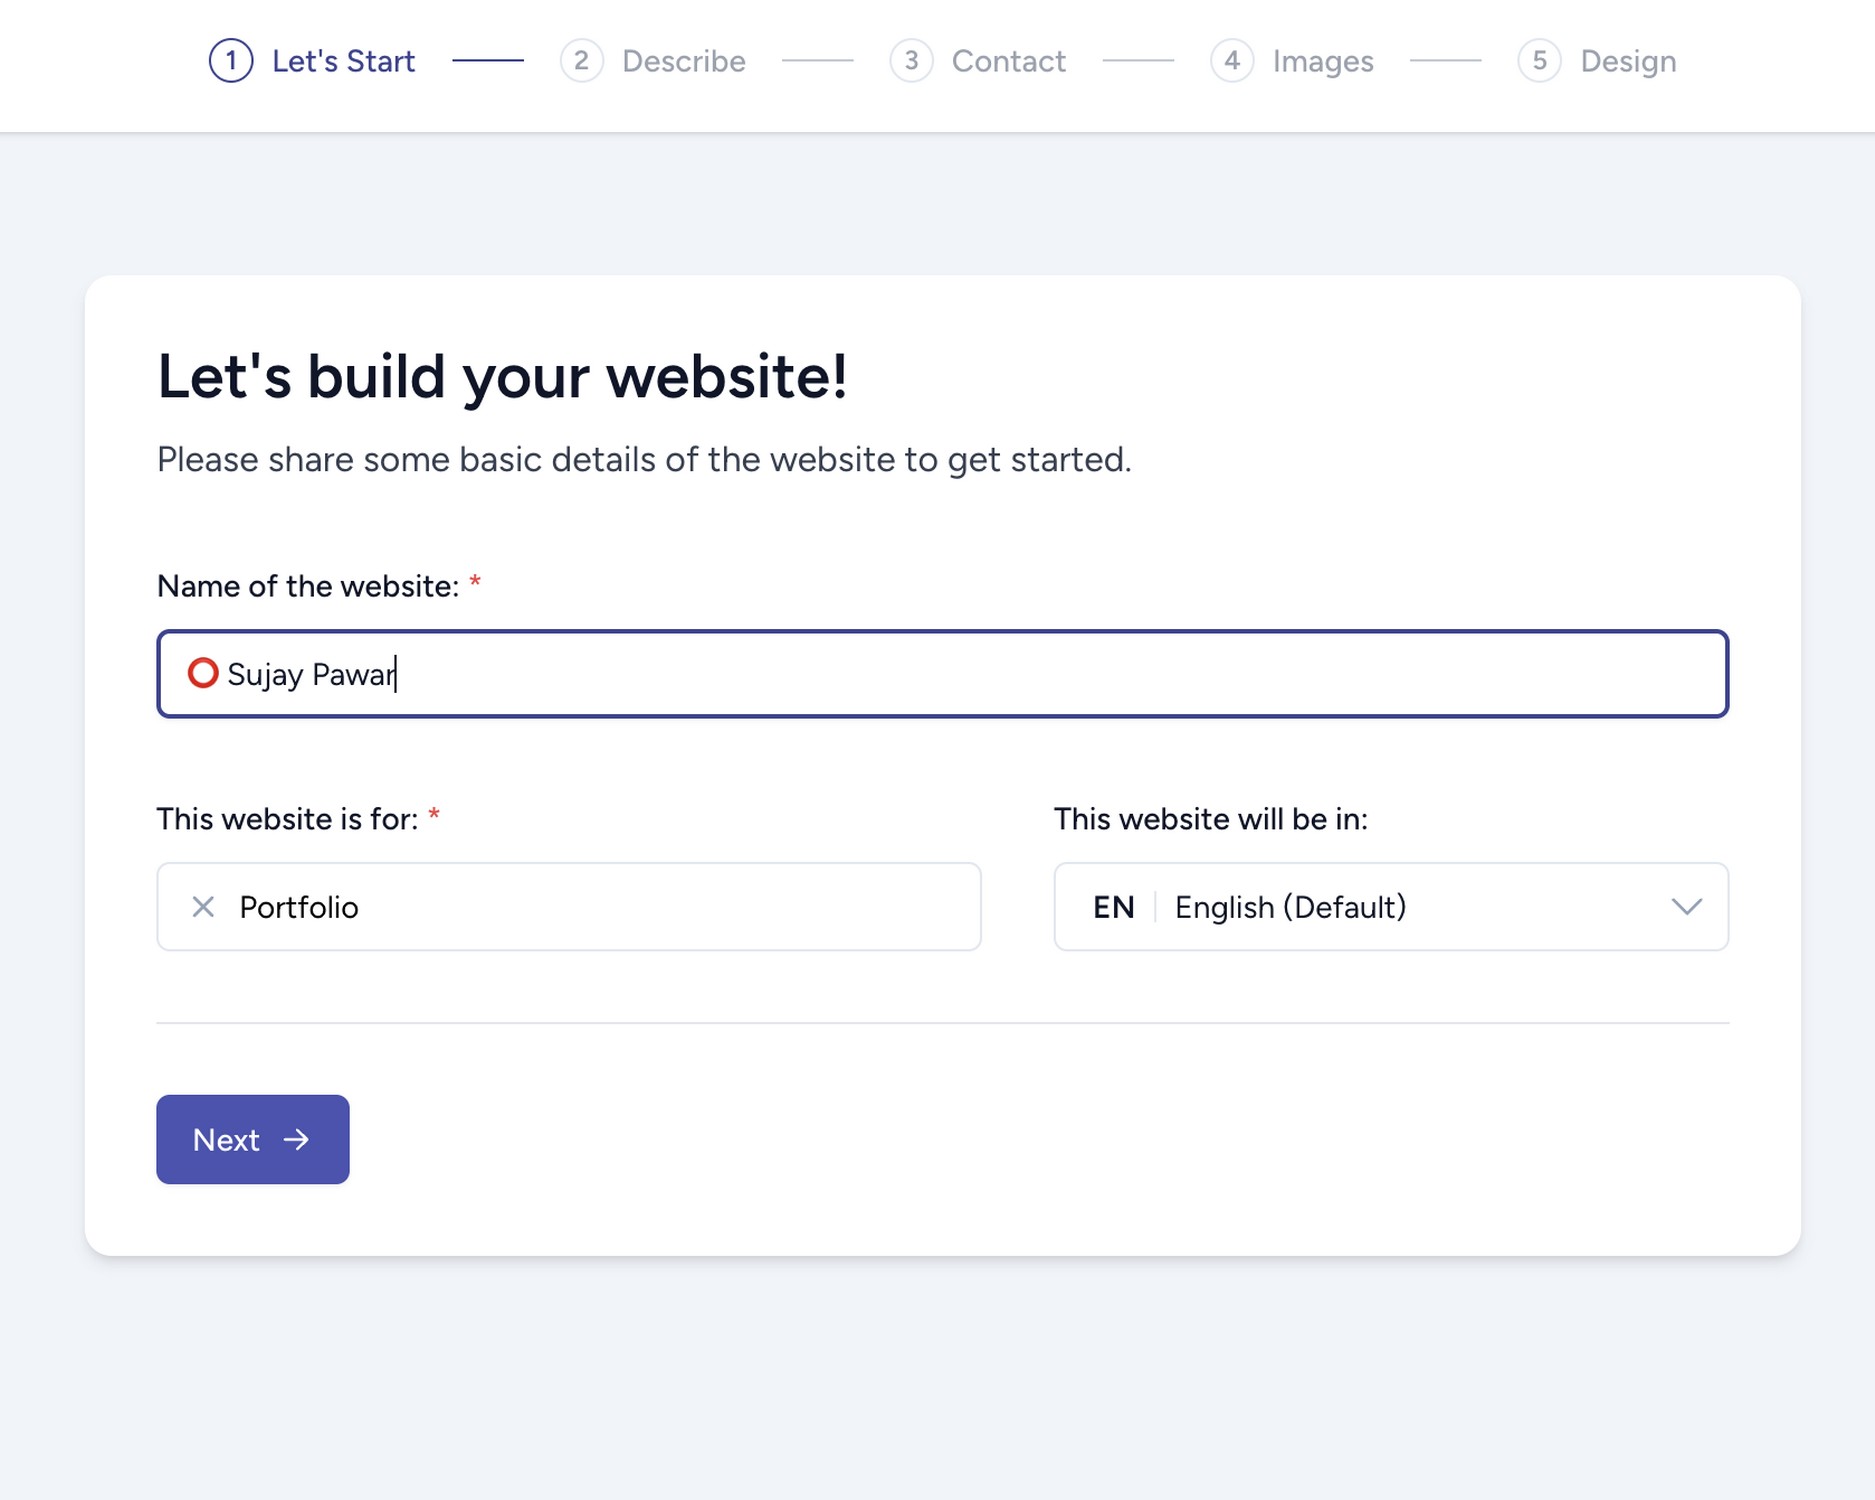Open the website language dropdown
This screenshot has height=1500, width=1875.
1390,906
